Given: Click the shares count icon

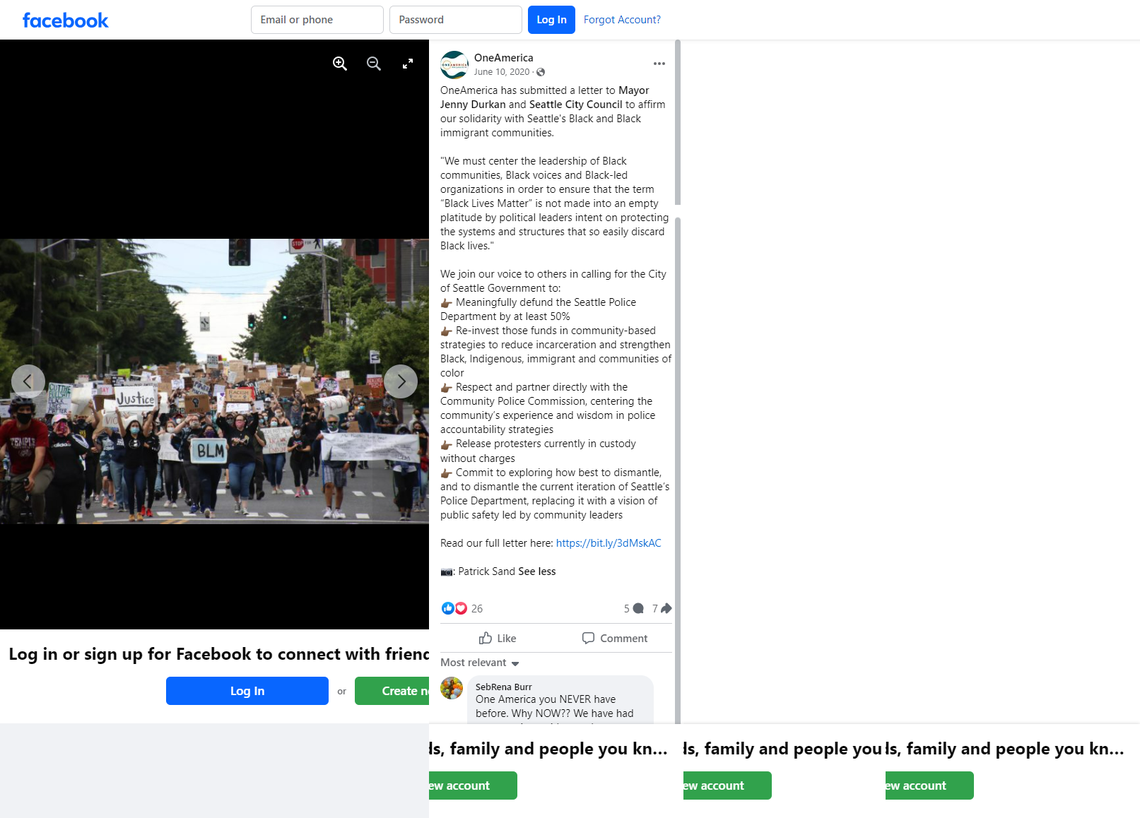Looking at the screenshot, I should point(662,609).
